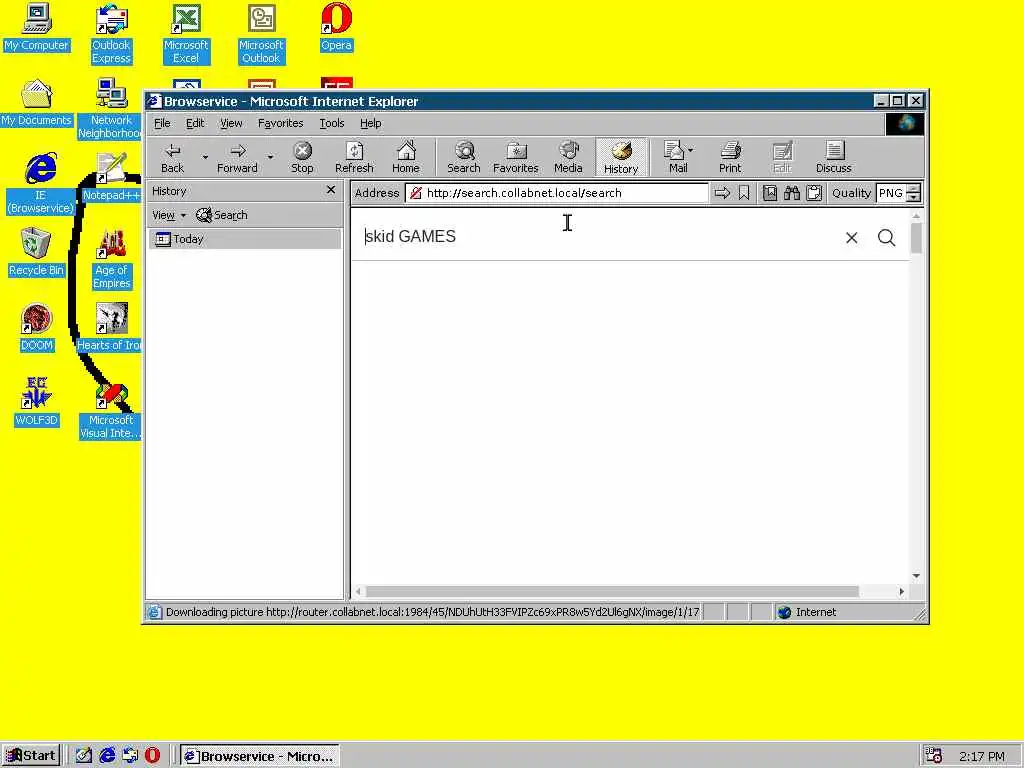This screenshot has height=768, width=1024.
Task: Expand the Today history entry
Action: (244, 239)
